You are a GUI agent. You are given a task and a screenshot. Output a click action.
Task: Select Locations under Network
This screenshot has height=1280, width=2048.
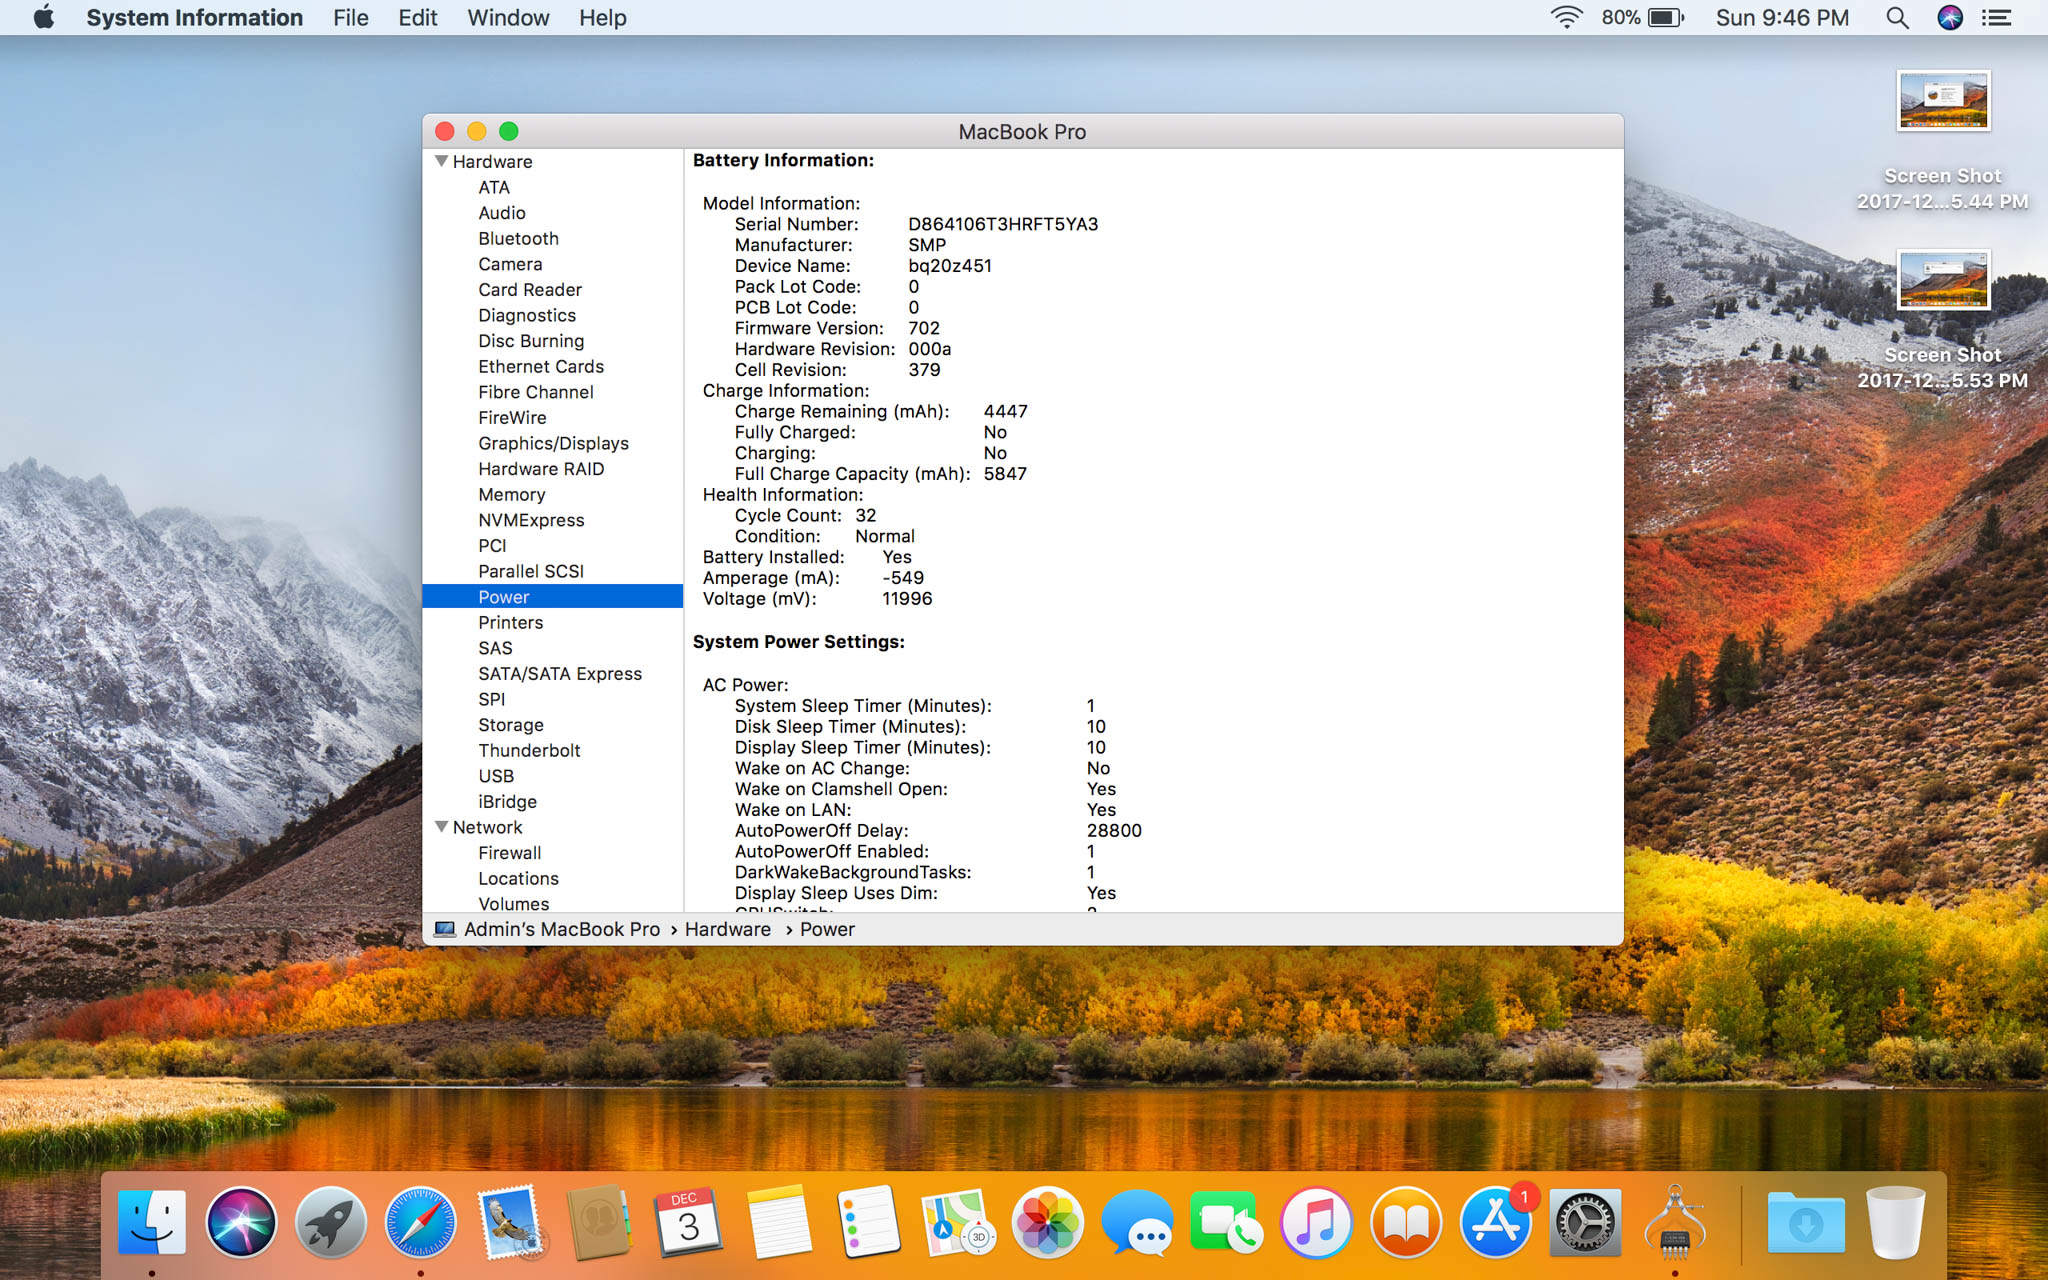click(518, 878)
